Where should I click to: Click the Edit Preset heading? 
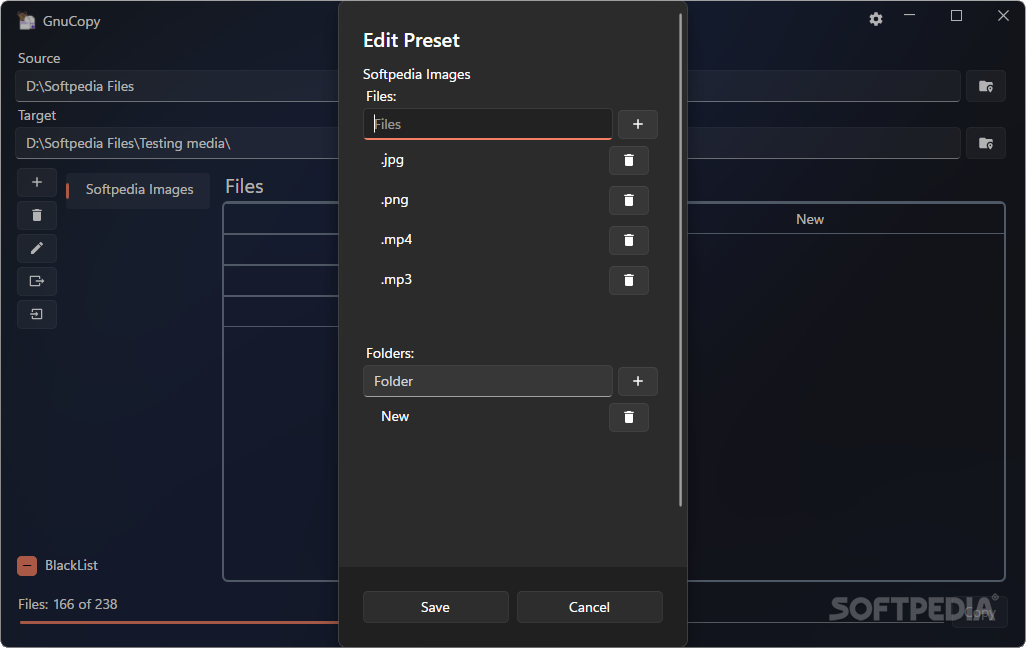tap(411, 41)
